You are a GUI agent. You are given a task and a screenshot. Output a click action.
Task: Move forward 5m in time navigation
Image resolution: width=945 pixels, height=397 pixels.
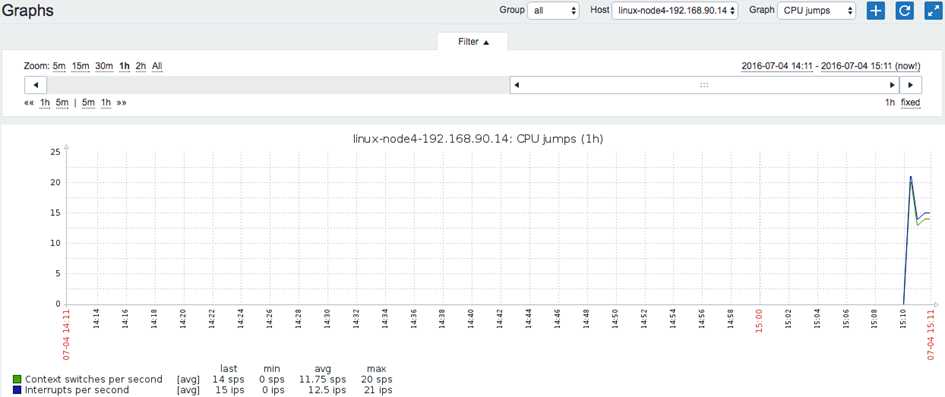point(89,102)
